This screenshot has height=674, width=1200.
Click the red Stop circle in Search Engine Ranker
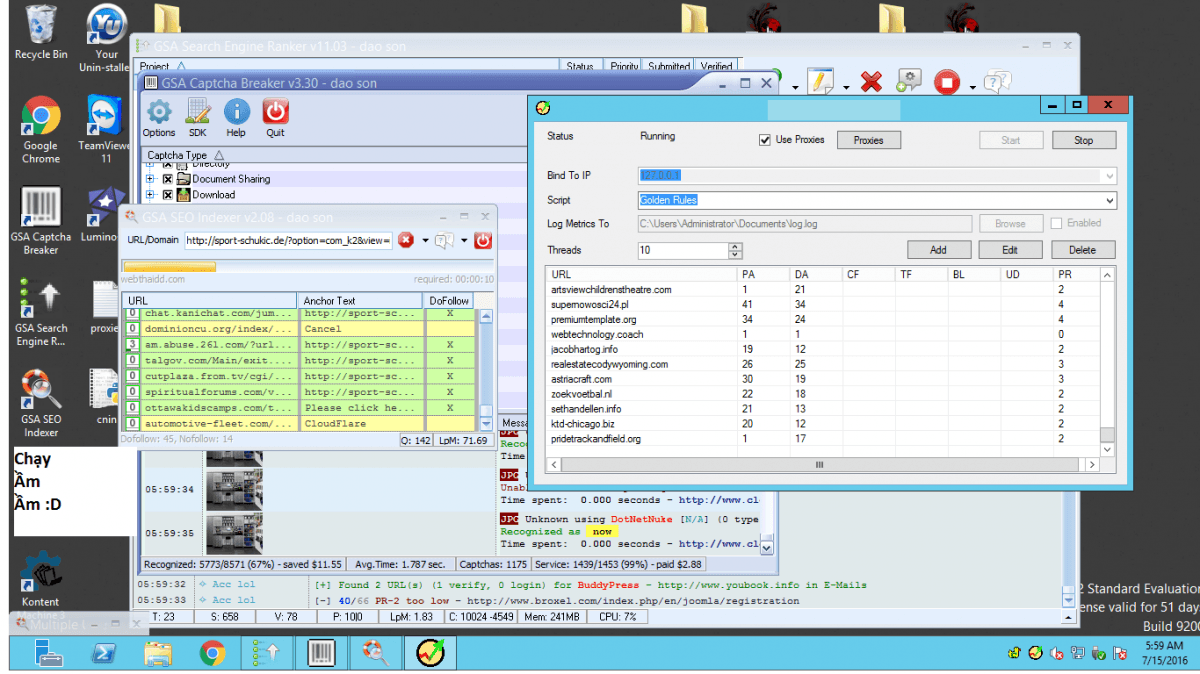pyautogui.click(x=947, y=82)
